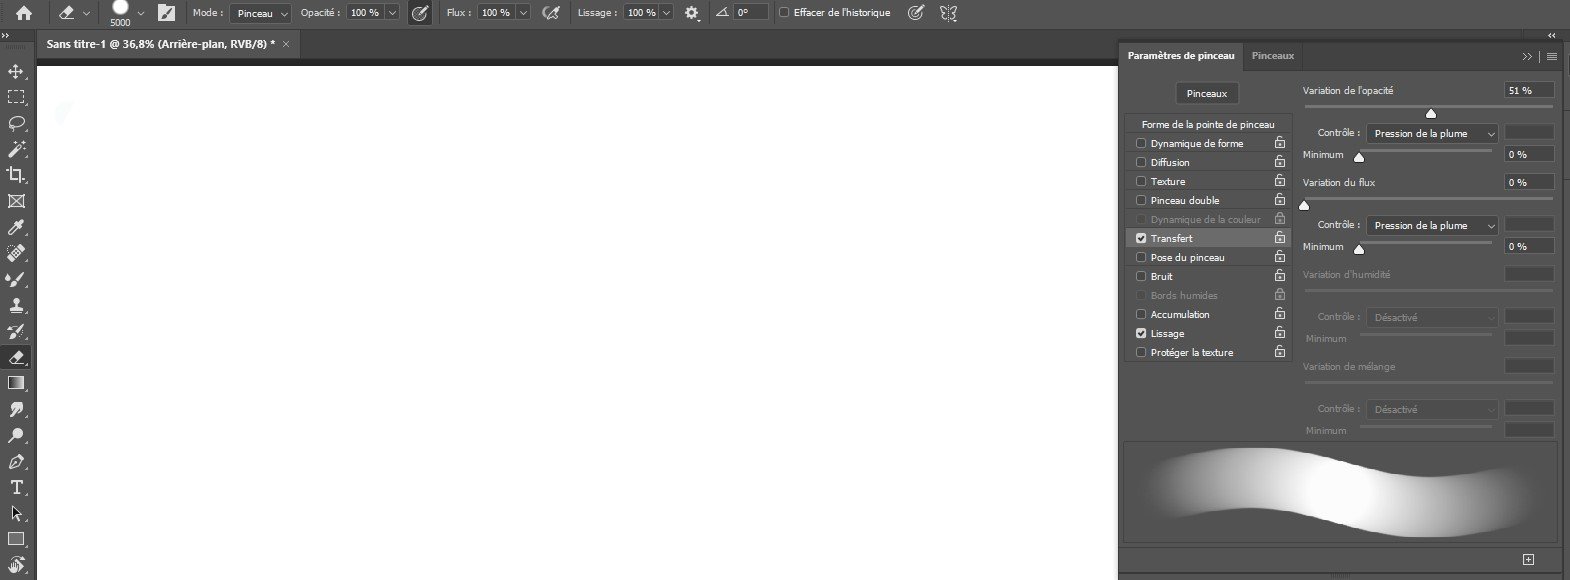
Task: Select the Eyedropper tool
Action: tap(16, 227)
